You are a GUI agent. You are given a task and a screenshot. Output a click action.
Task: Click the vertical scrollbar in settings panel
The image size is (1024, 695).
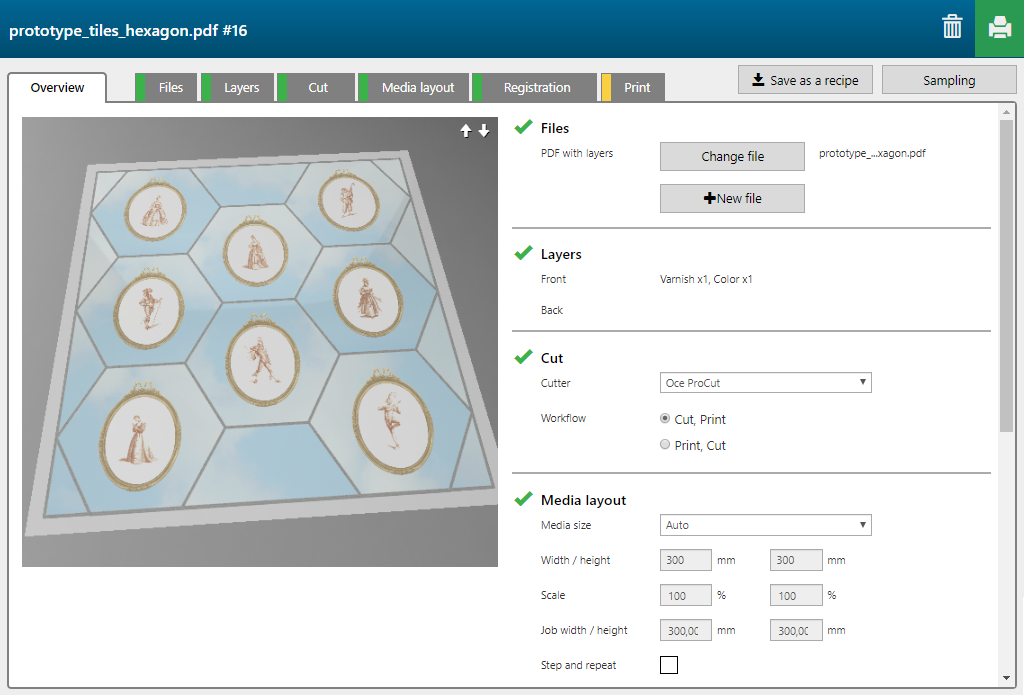click(1005, 270)
